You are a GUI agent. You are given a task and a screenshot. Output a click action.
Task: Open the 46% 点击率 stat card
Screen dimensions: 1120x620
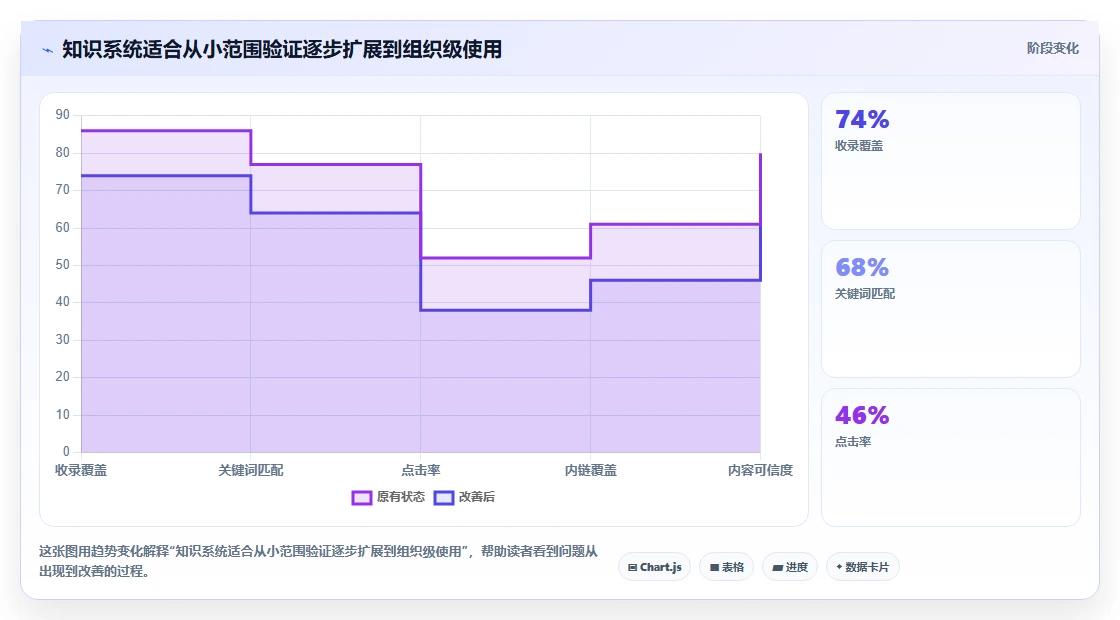pyautogui.click(x=951, y=457)
